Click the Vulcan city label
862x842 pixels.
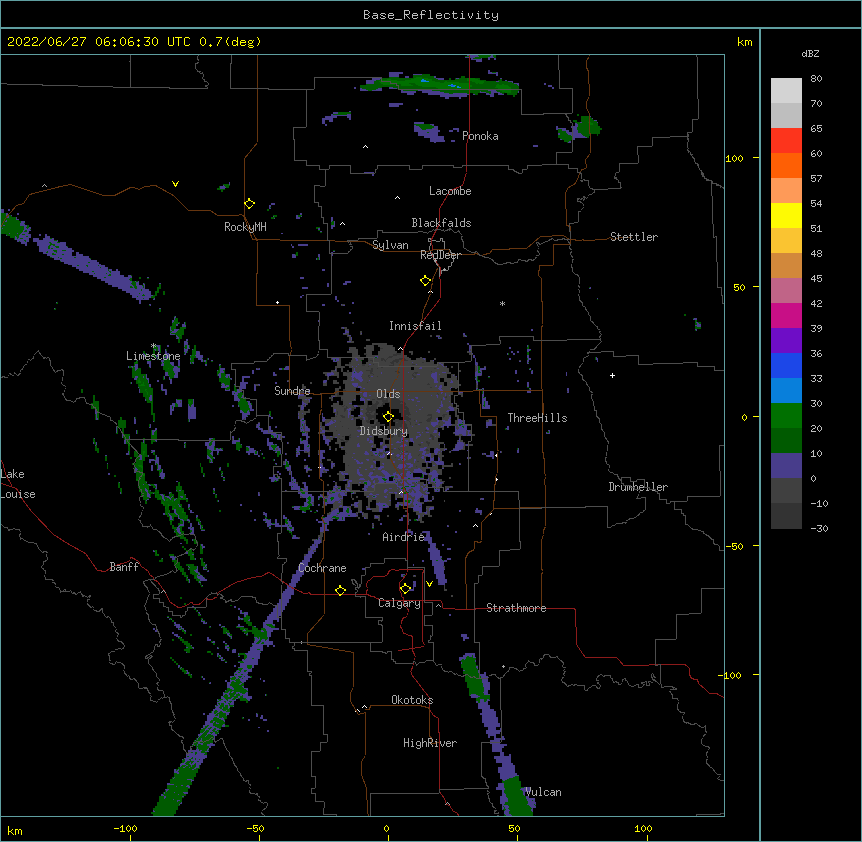[x=544, y=792]
